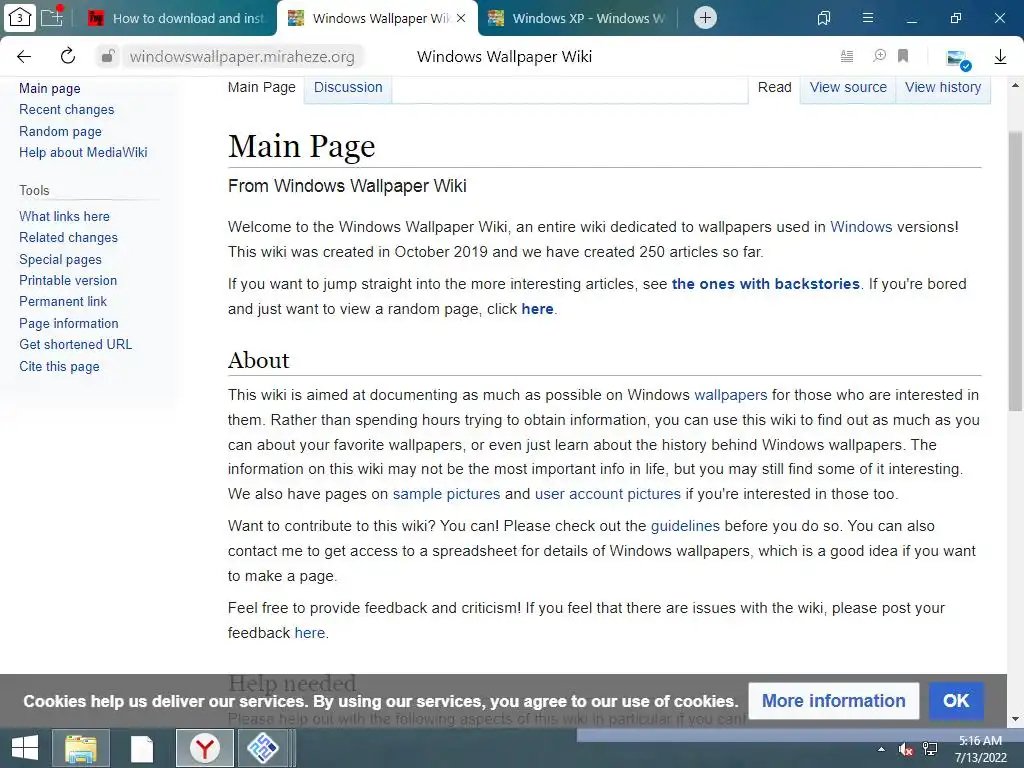
Task: Open the 'guidelines' link
Action: [685, 526]
